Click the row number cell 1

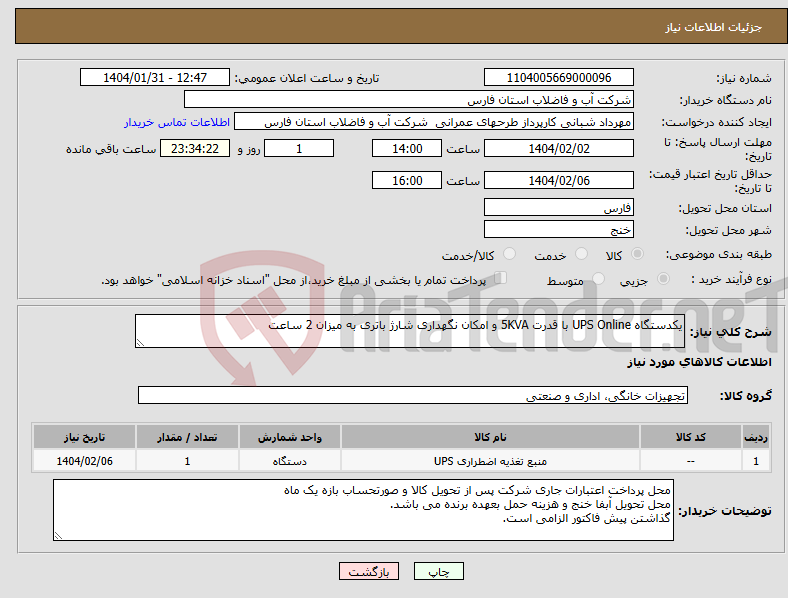(756, 461)
